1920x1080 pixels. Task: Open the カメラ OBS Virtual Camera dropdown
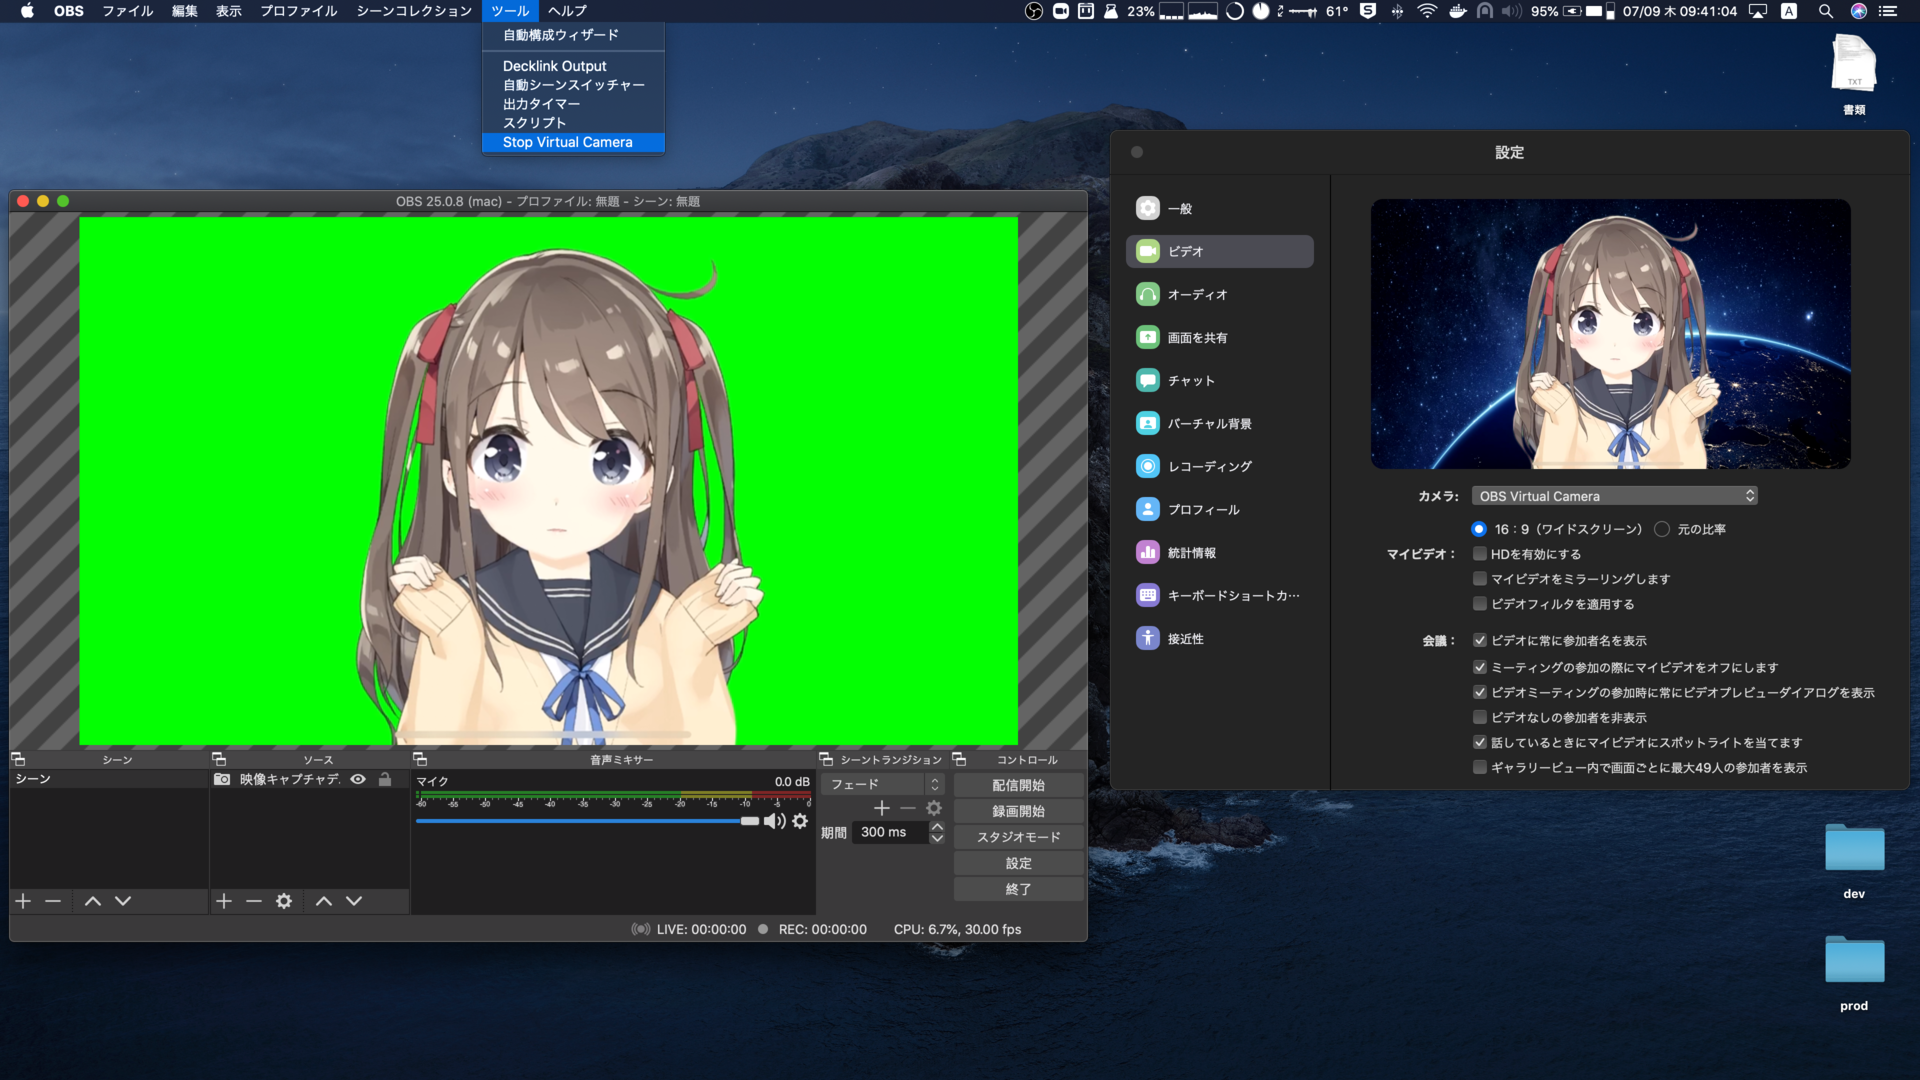1614,496
